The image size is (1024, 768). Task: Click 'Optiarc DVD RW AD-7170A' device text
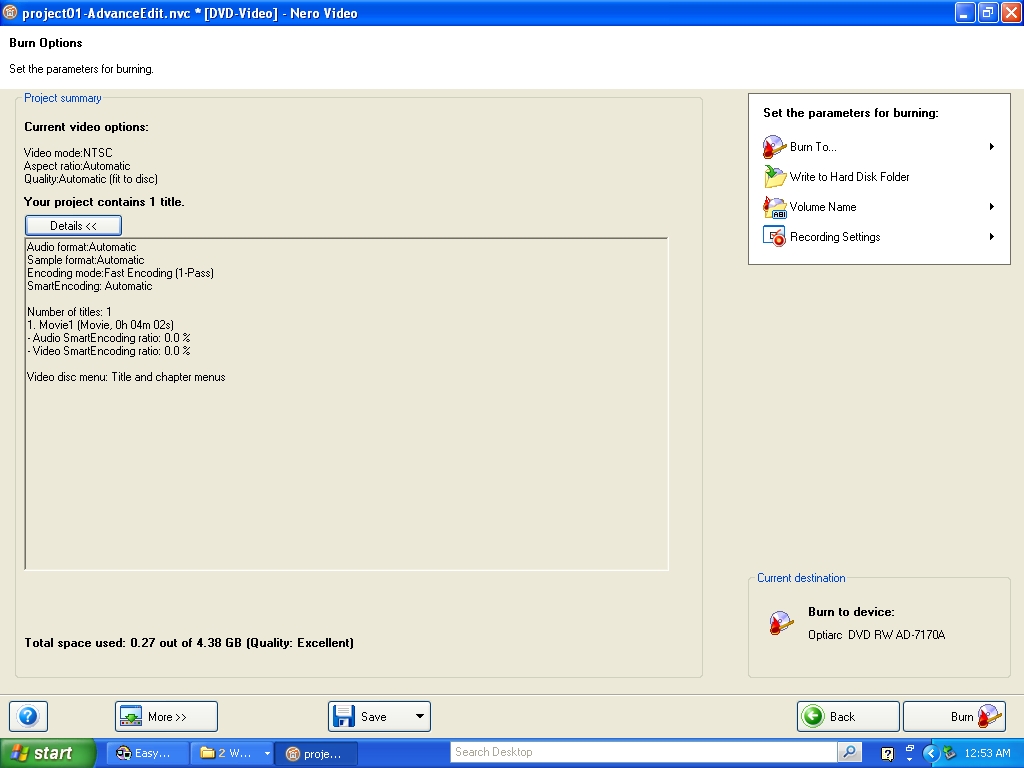[876, 635]
